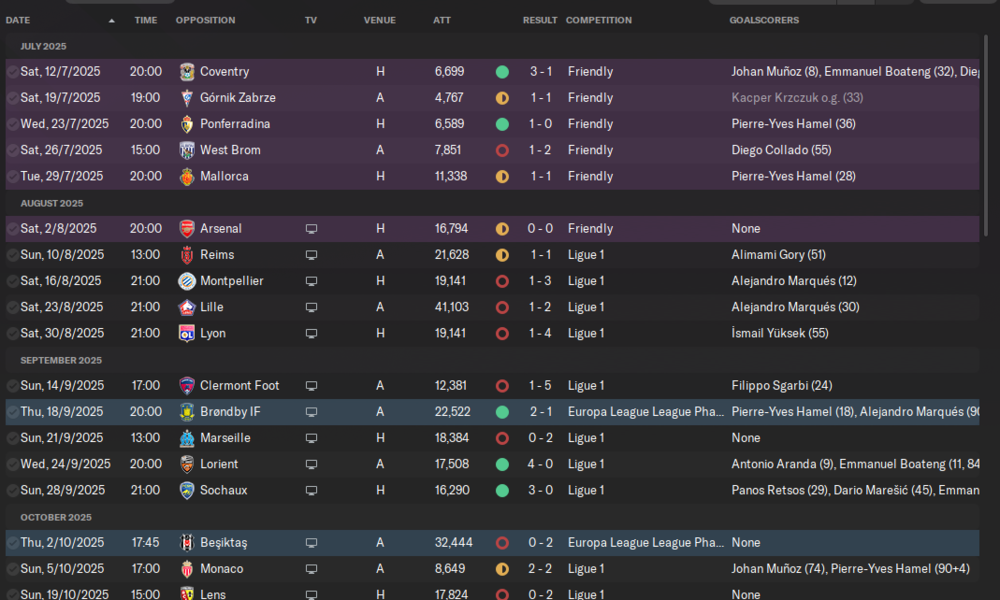Viewport: 1000px width, 600px height.
Task: Click the Coventry club crest
Action: pos(186,71)
